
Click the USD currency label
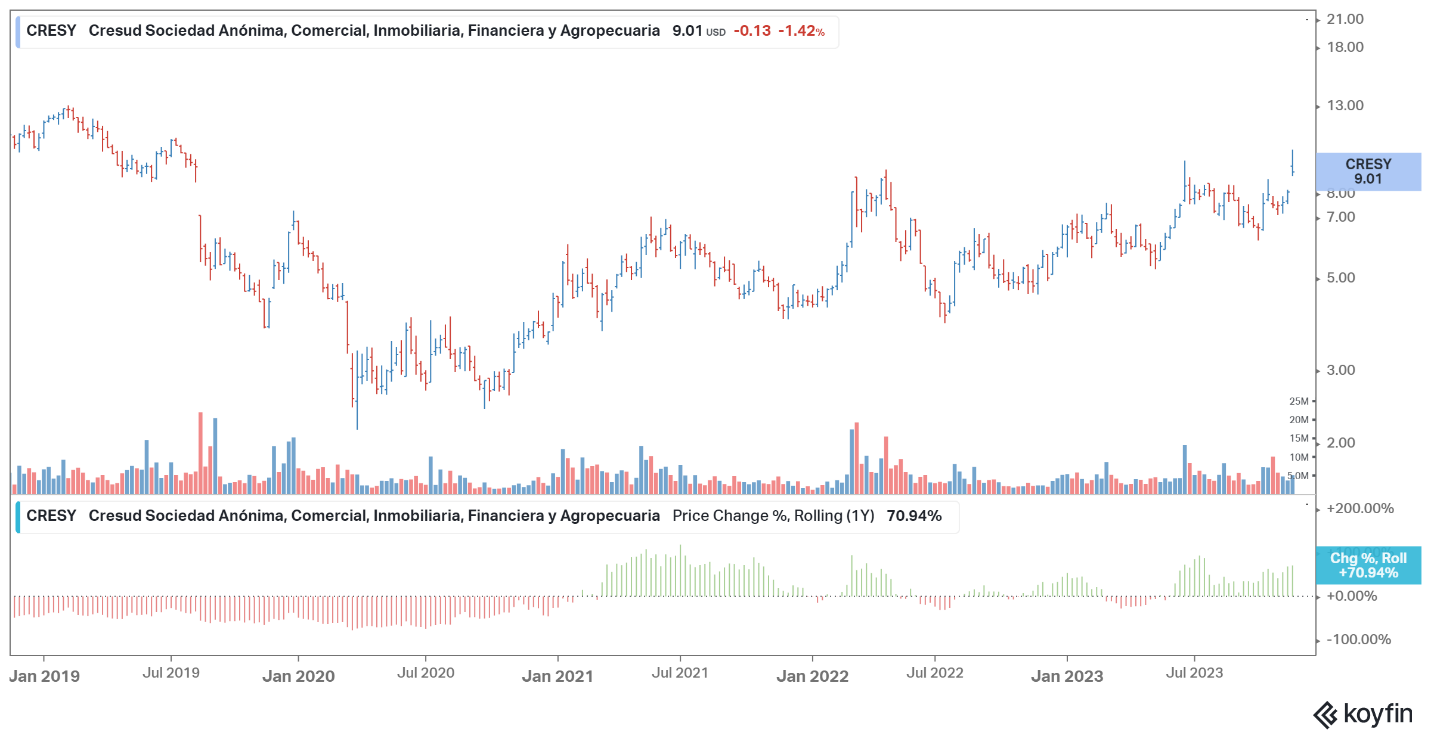pos(716,33)
